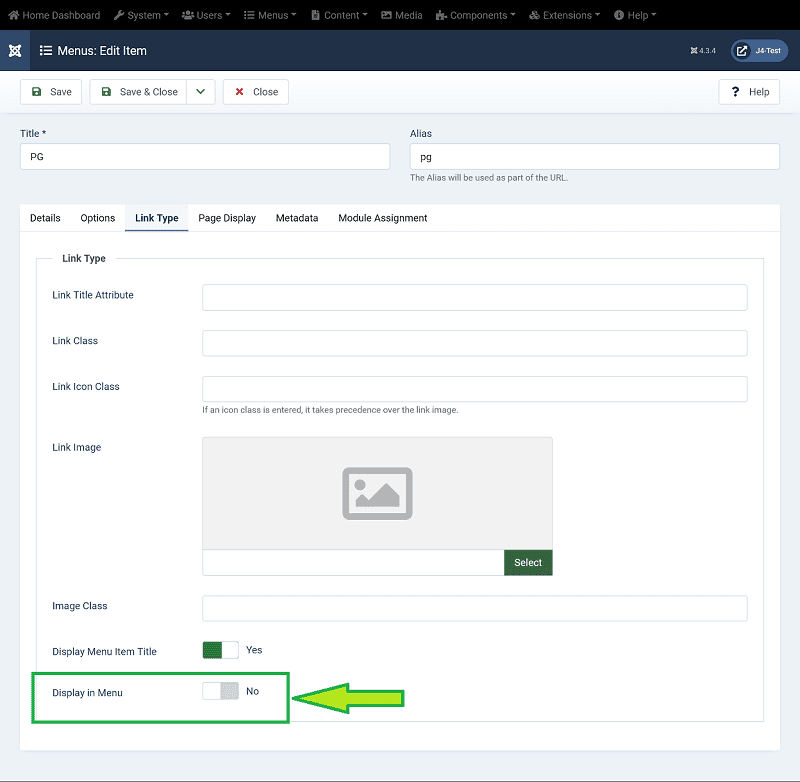Switch to the Page Display tab

(x=227, y=218)
